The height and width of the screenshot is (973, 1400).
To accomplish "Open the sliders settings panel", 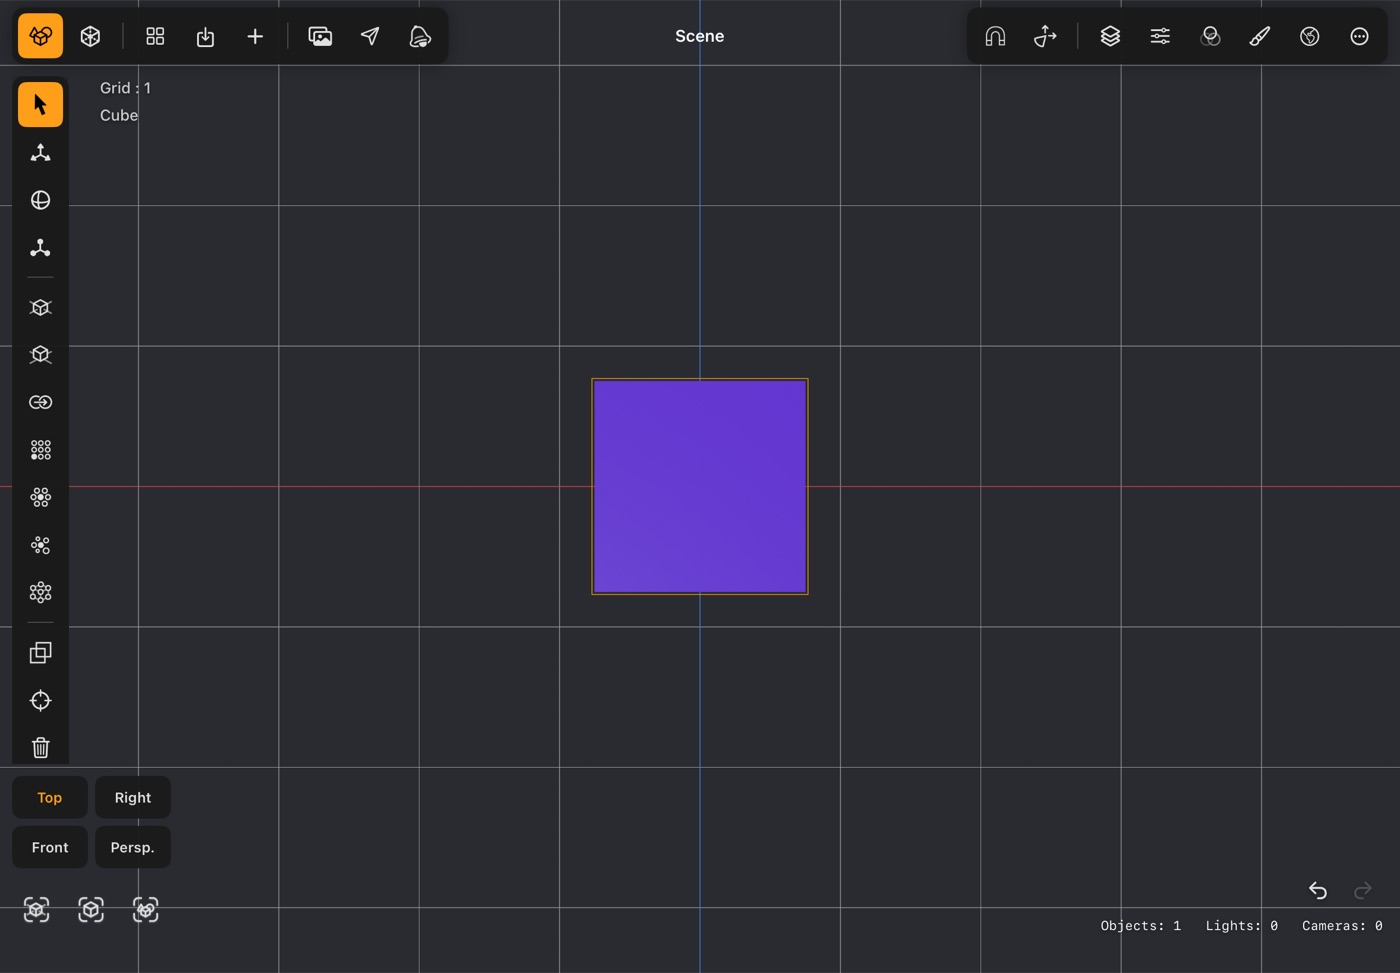I will pos(1160,36).
